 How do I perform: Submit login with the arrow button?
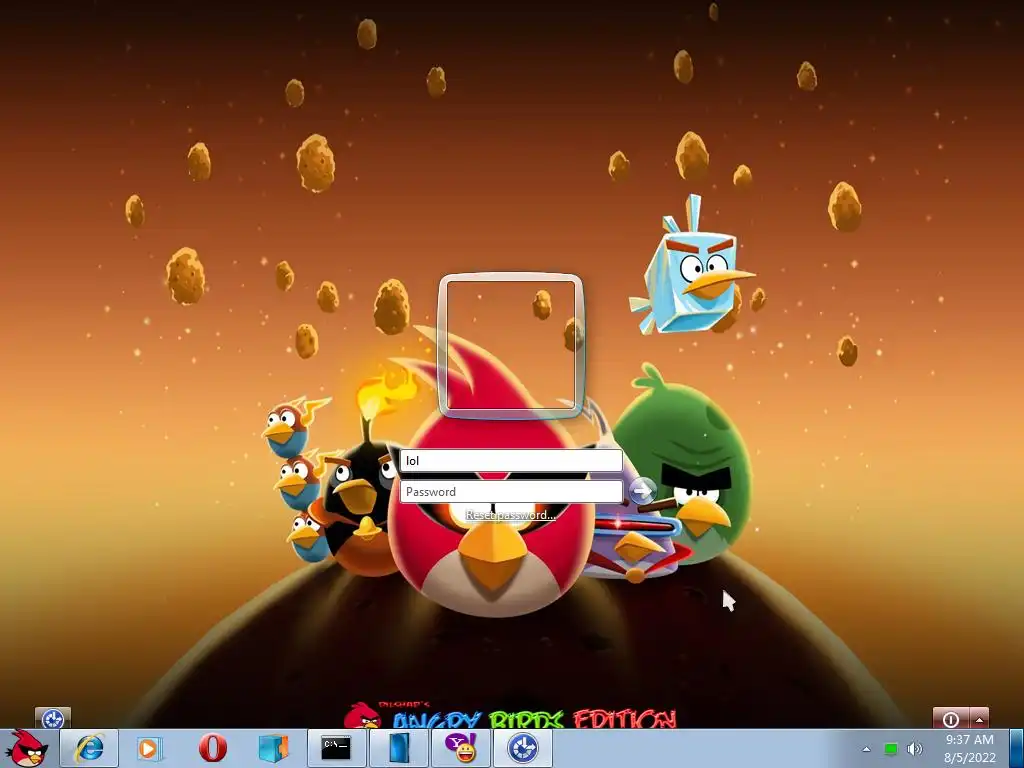click(643, 490)
